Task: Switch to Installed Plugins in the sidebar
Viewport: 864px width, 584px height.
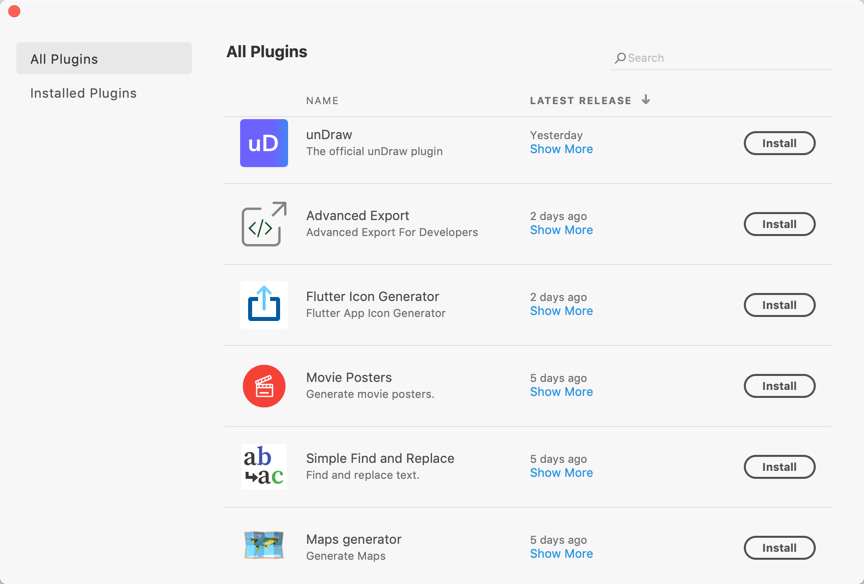Action: (83, 93)
